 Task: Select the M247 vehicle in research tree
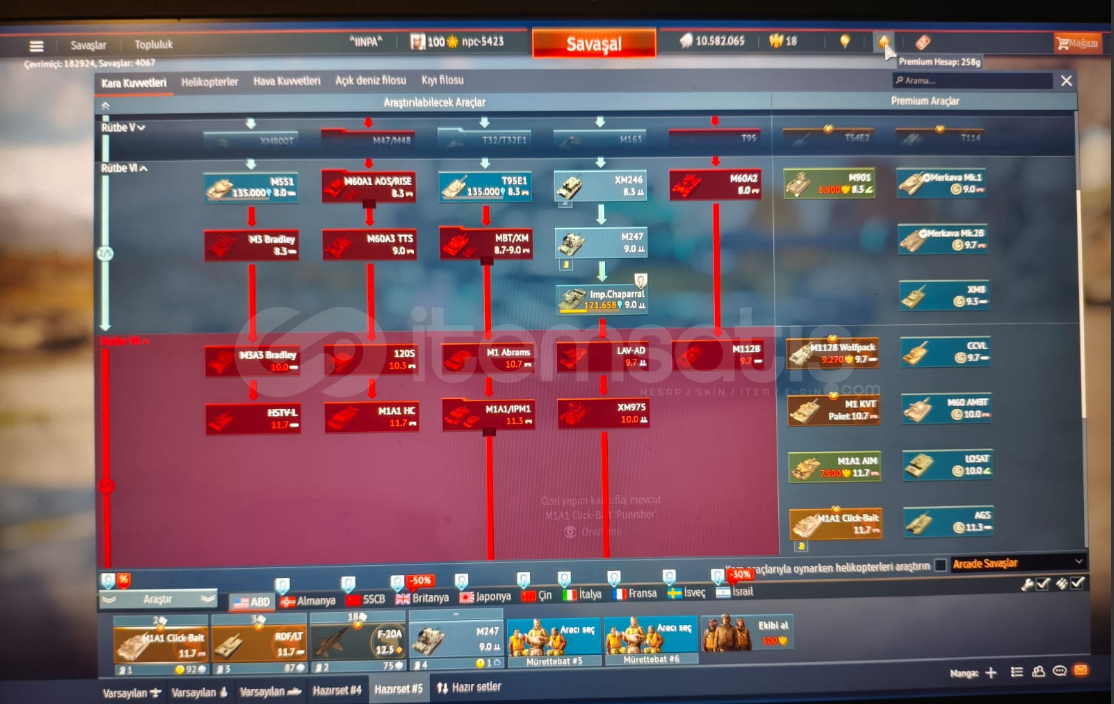(x=600, y=242)
